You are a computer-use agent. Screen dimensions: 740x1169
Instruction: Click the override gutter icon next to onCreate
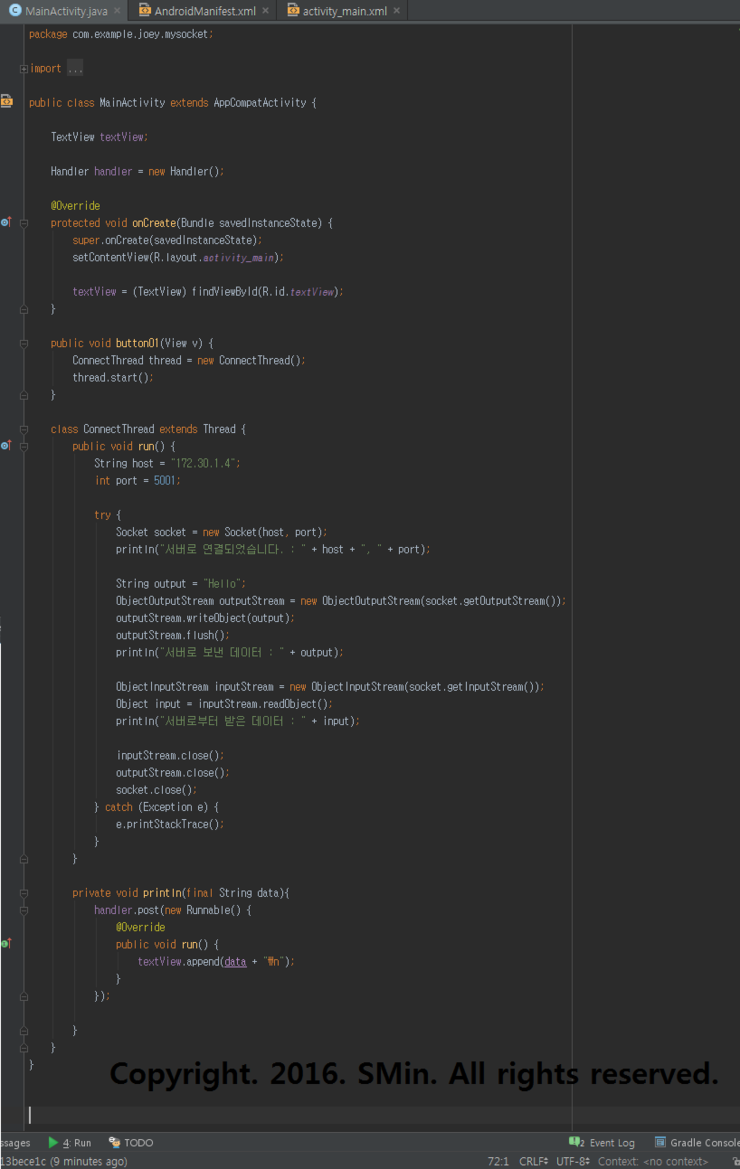(6, 222)
